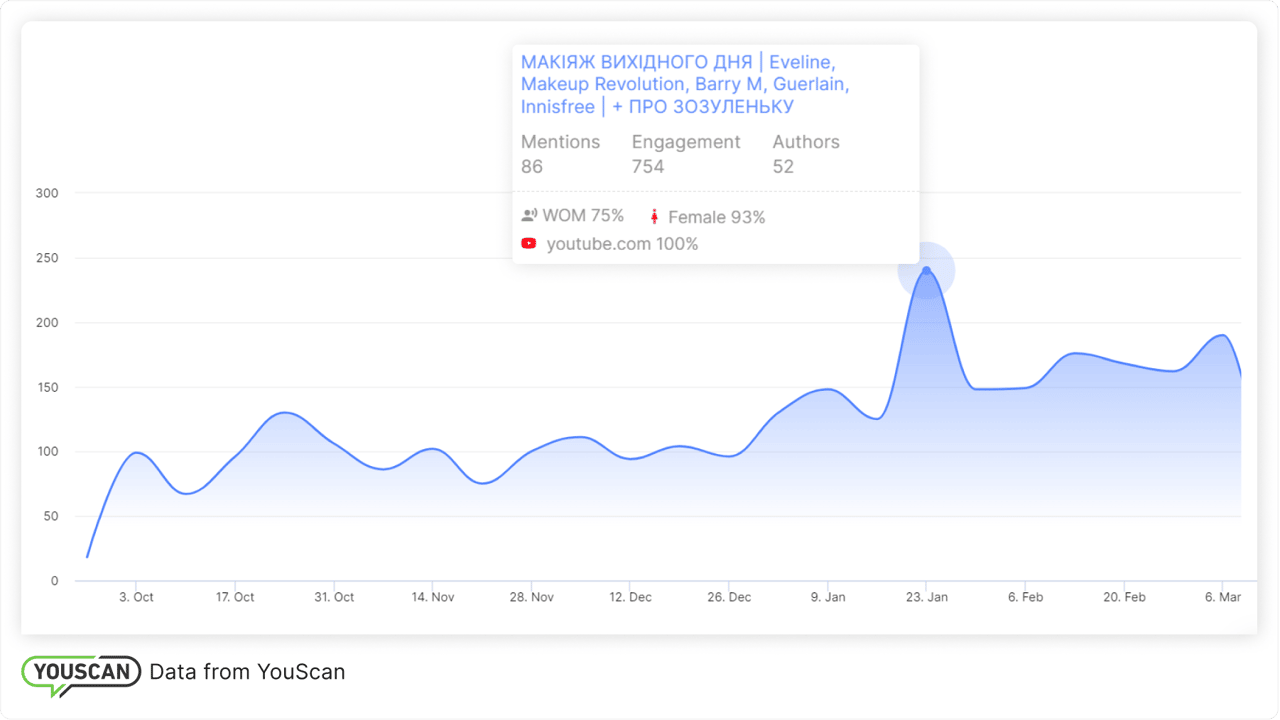The width and height of the screenshot is (1280, 720).
Task: Click the Mentions count of 86
Action: click(532, 166)
